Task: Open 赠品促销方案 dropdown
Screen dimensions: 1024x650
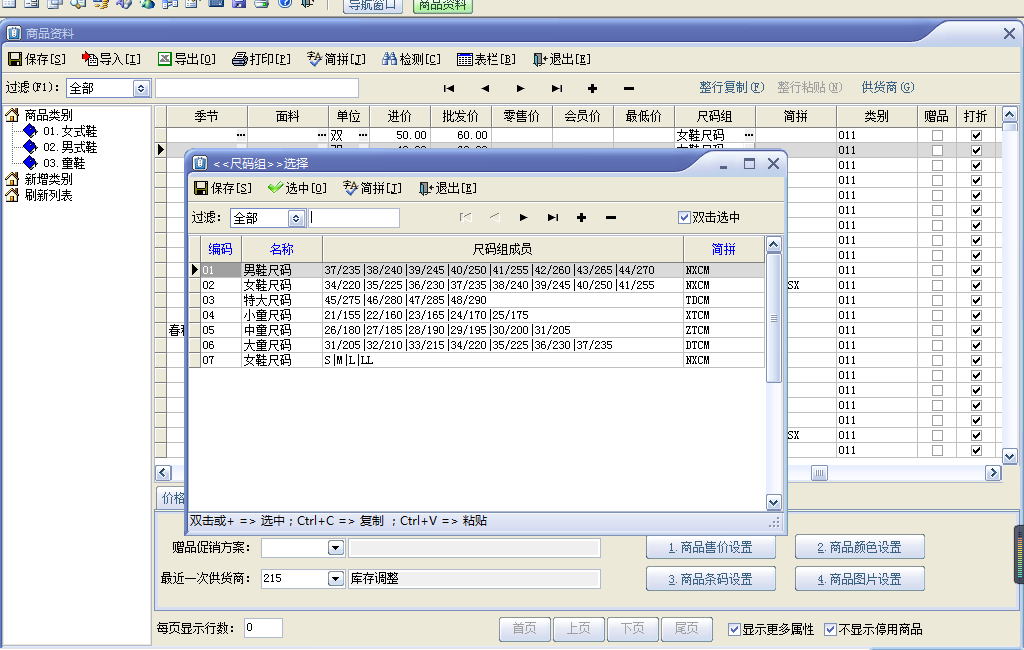Action: point(336,547)
